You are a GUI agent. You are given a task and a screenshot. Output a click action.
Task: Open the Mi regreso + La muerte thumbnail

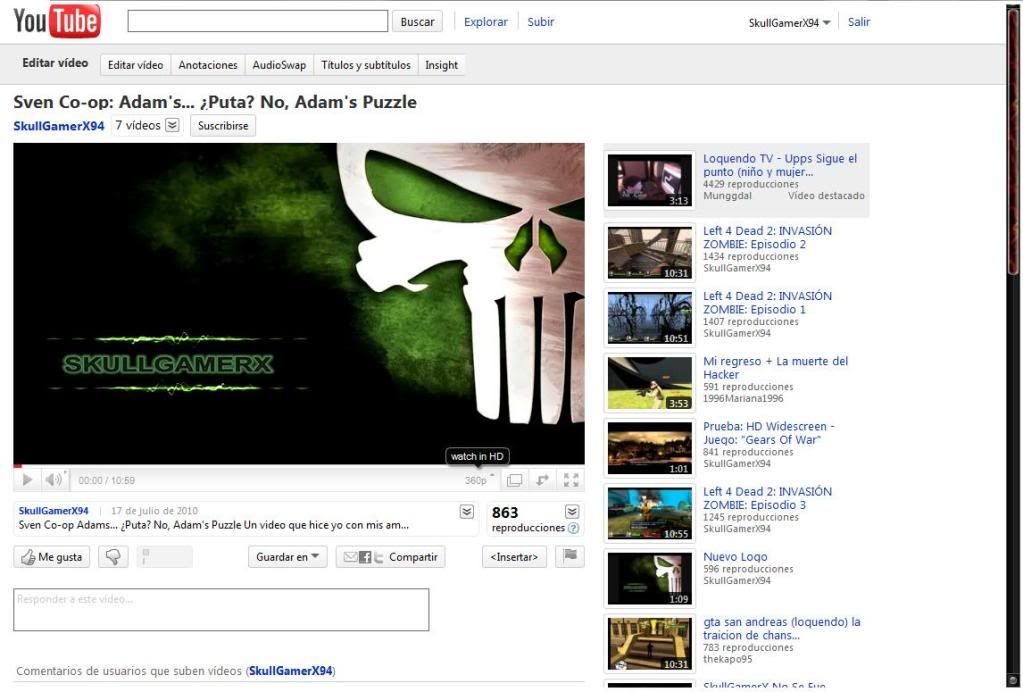coord(650,383)
